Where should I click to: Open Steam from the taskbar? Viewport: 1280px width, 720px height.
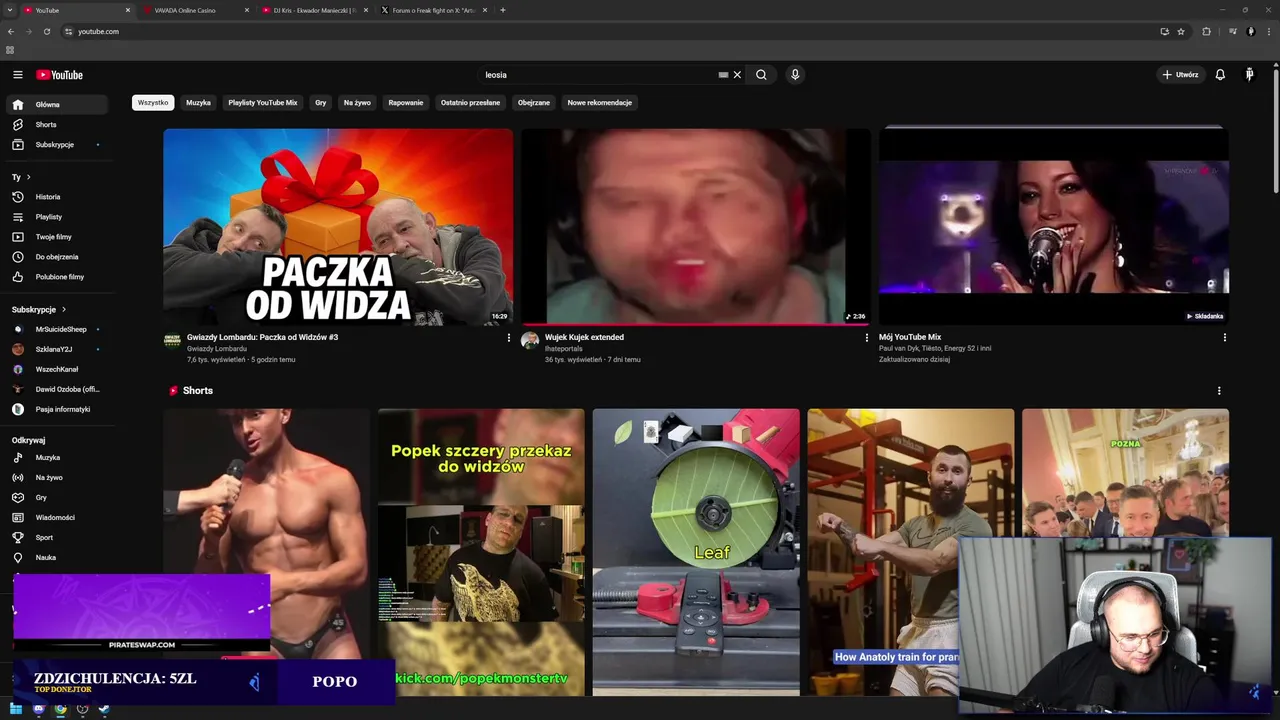(104, 710)
